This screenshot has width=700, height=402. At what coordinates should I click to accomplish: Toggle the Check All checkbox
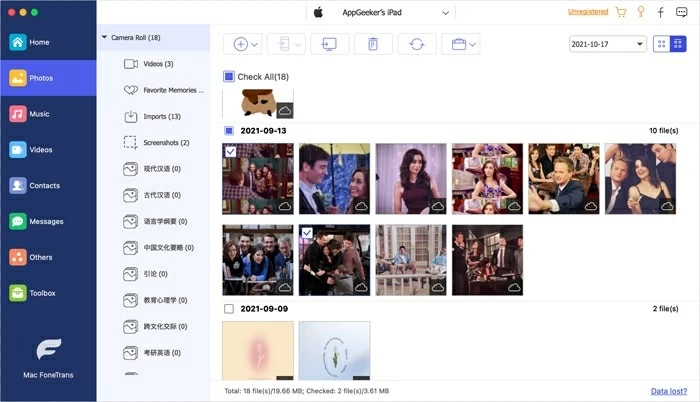pyautogui.click(x=229, y=77)
